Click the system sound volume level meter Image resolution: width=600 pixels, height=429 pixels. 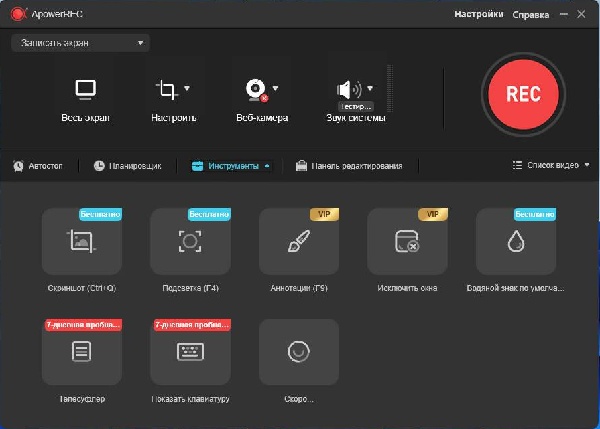390,90
